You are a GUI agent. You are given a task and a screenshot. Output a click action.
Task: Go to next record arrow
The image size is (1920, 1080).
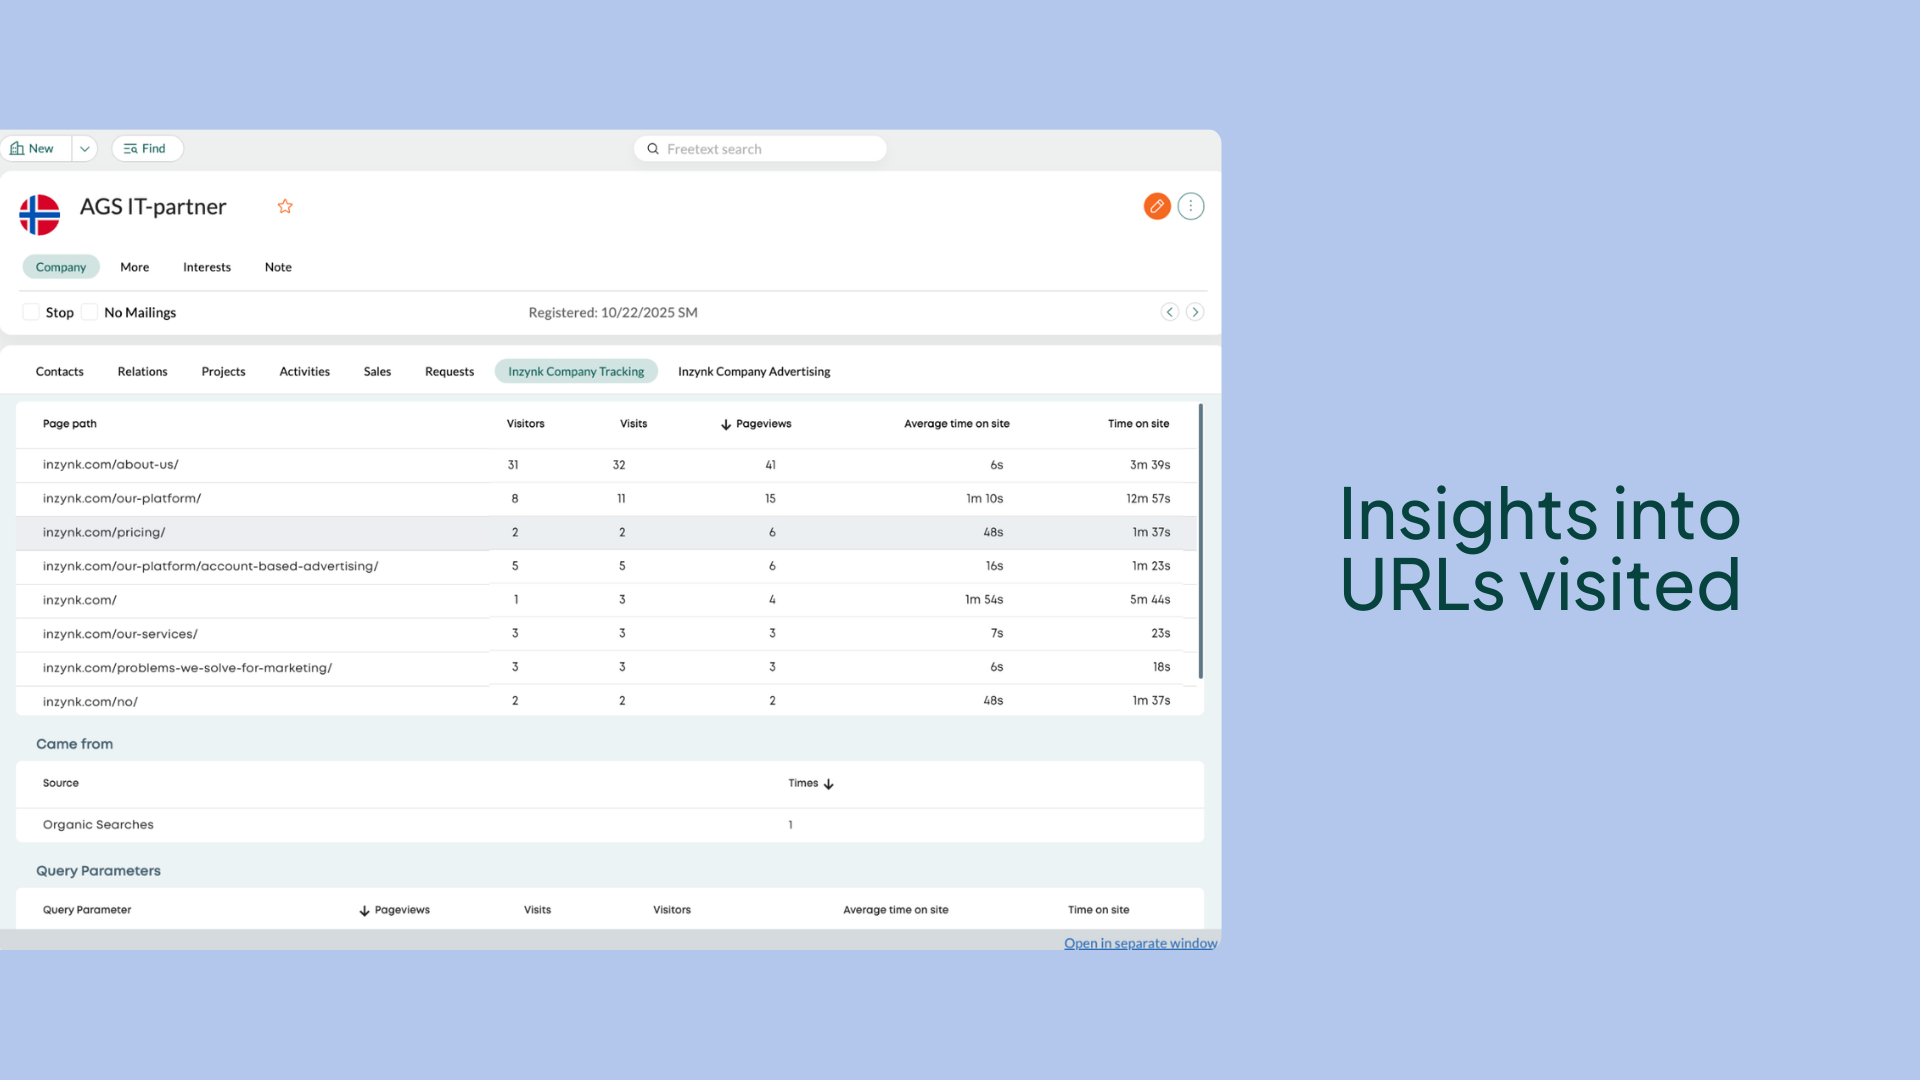click(1195, 312)
